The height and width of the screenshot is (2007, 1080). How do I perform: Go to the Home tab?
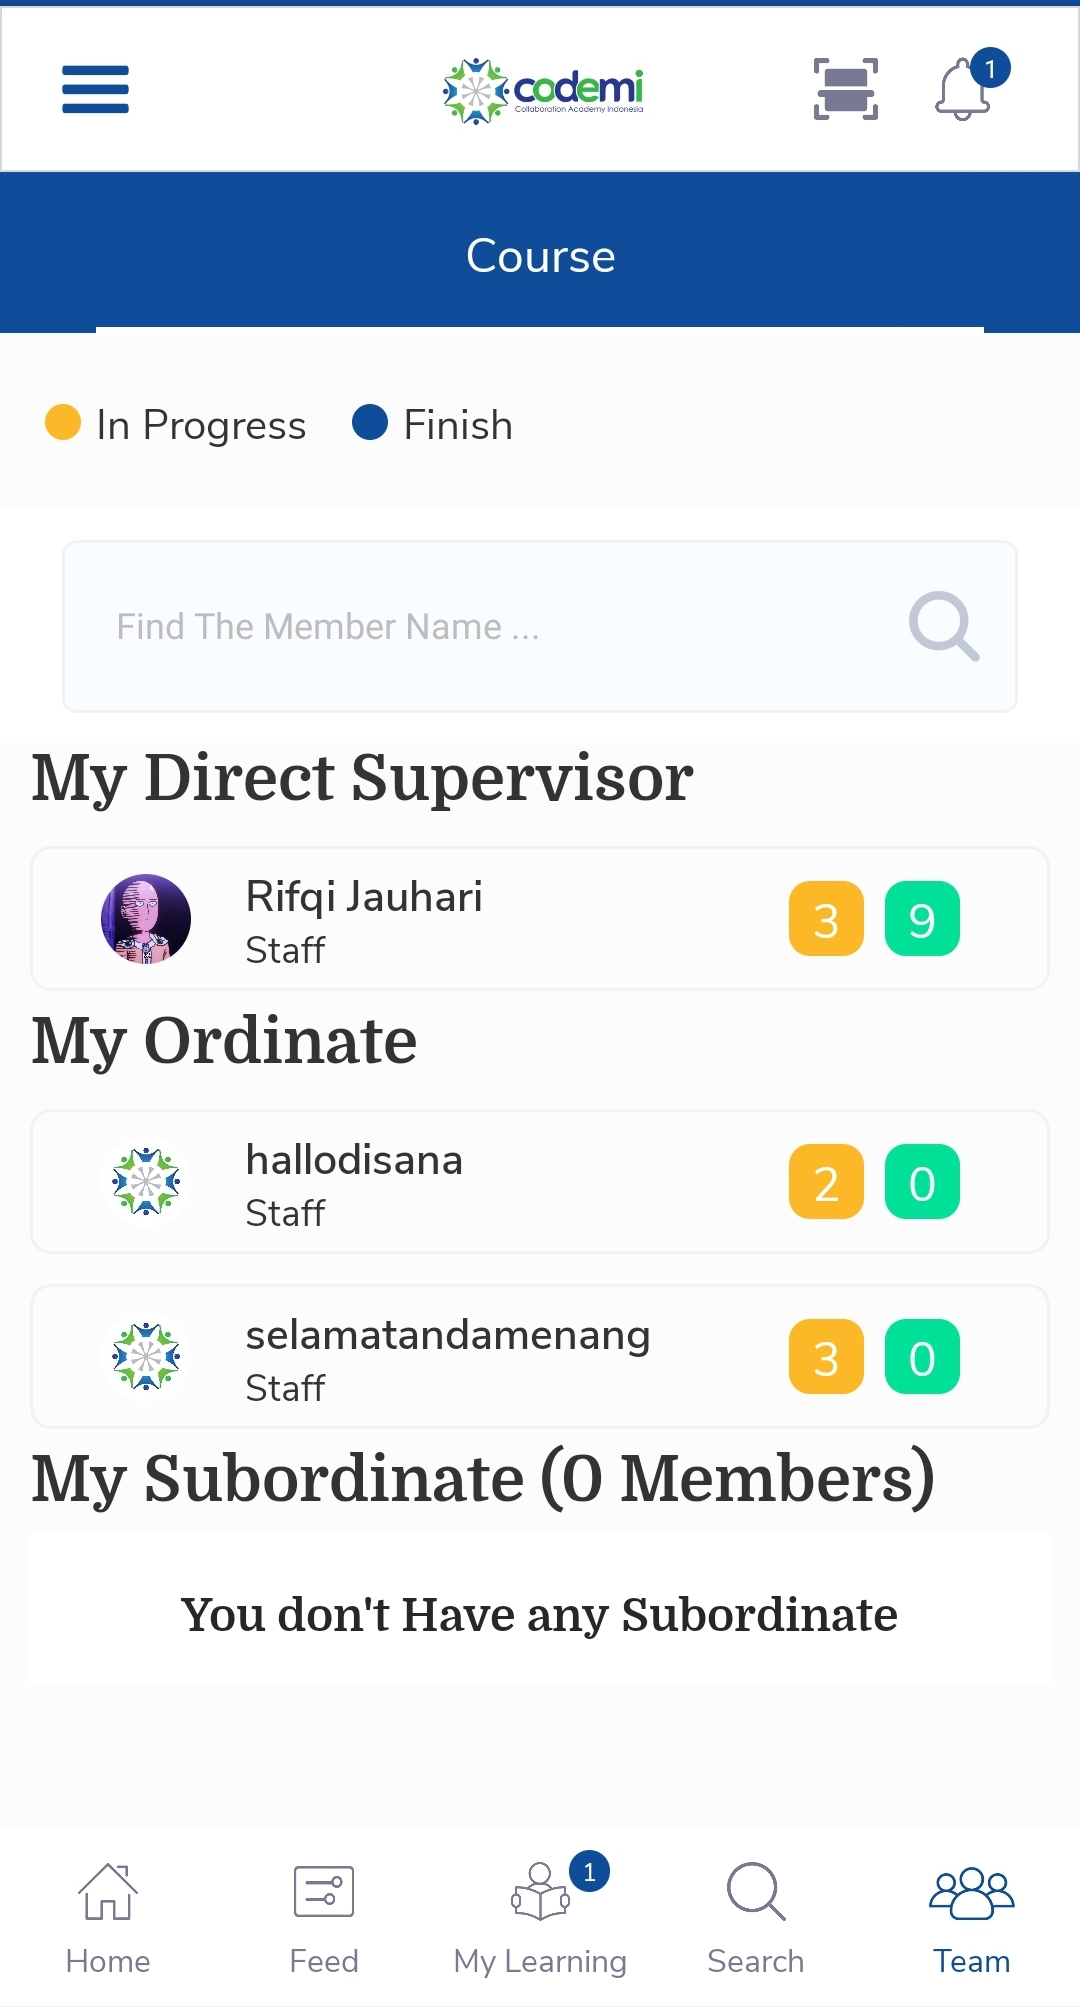point(108,1918)
